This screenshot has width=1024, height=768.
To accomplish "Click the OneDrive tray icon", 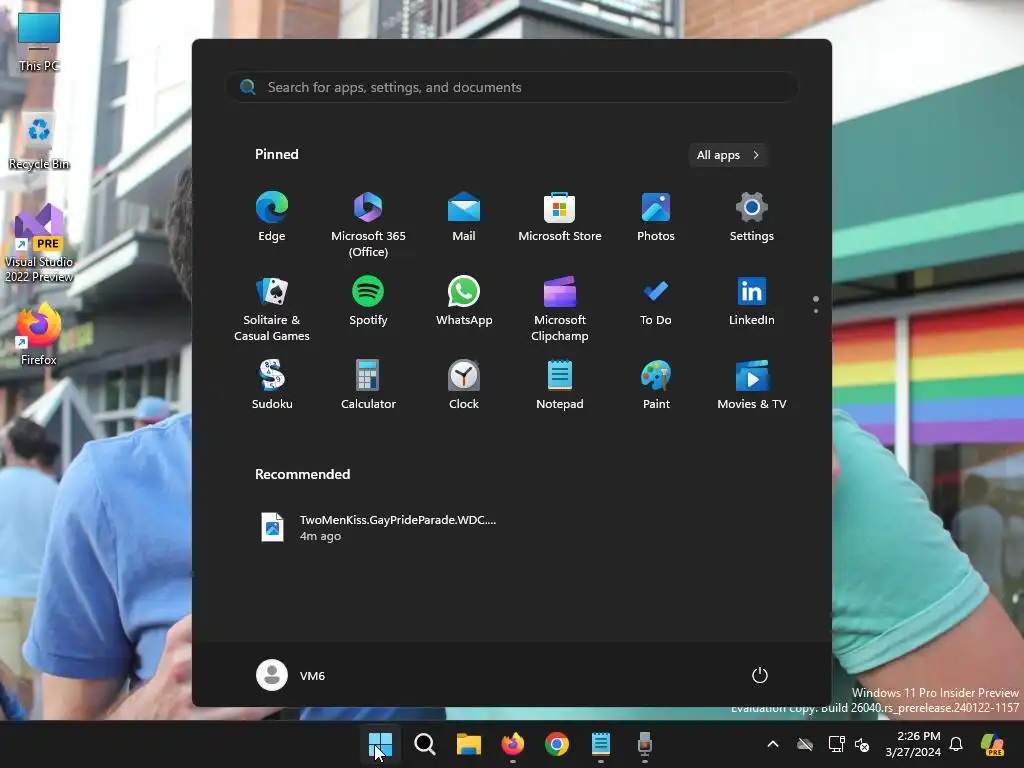I will [x=805, y=744].
